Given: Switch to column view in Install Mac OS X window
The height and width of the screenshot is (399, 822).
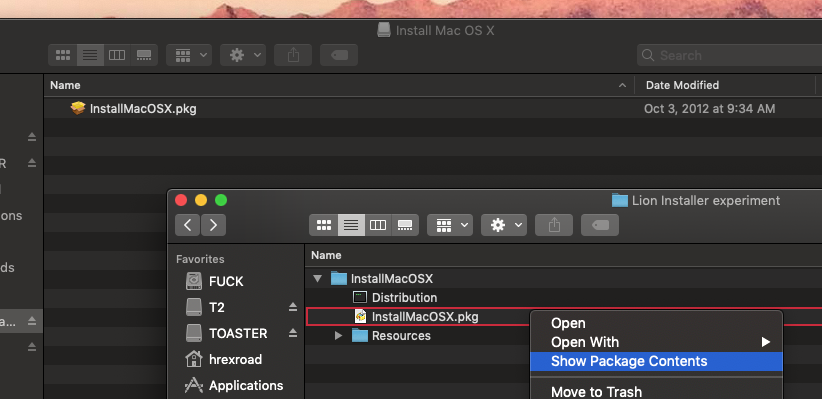Looking at the screenshot, I should [117, 55].
